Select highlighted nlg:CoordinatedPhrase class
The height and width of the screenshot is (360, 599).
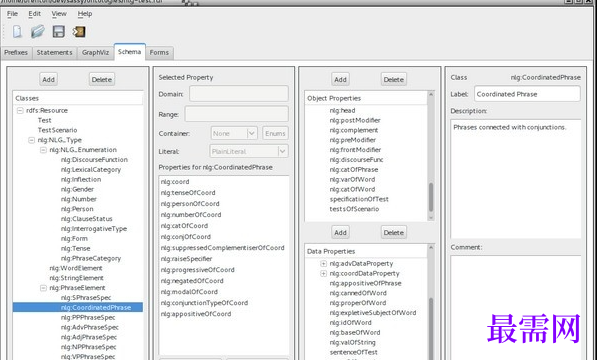pos(78,308)
